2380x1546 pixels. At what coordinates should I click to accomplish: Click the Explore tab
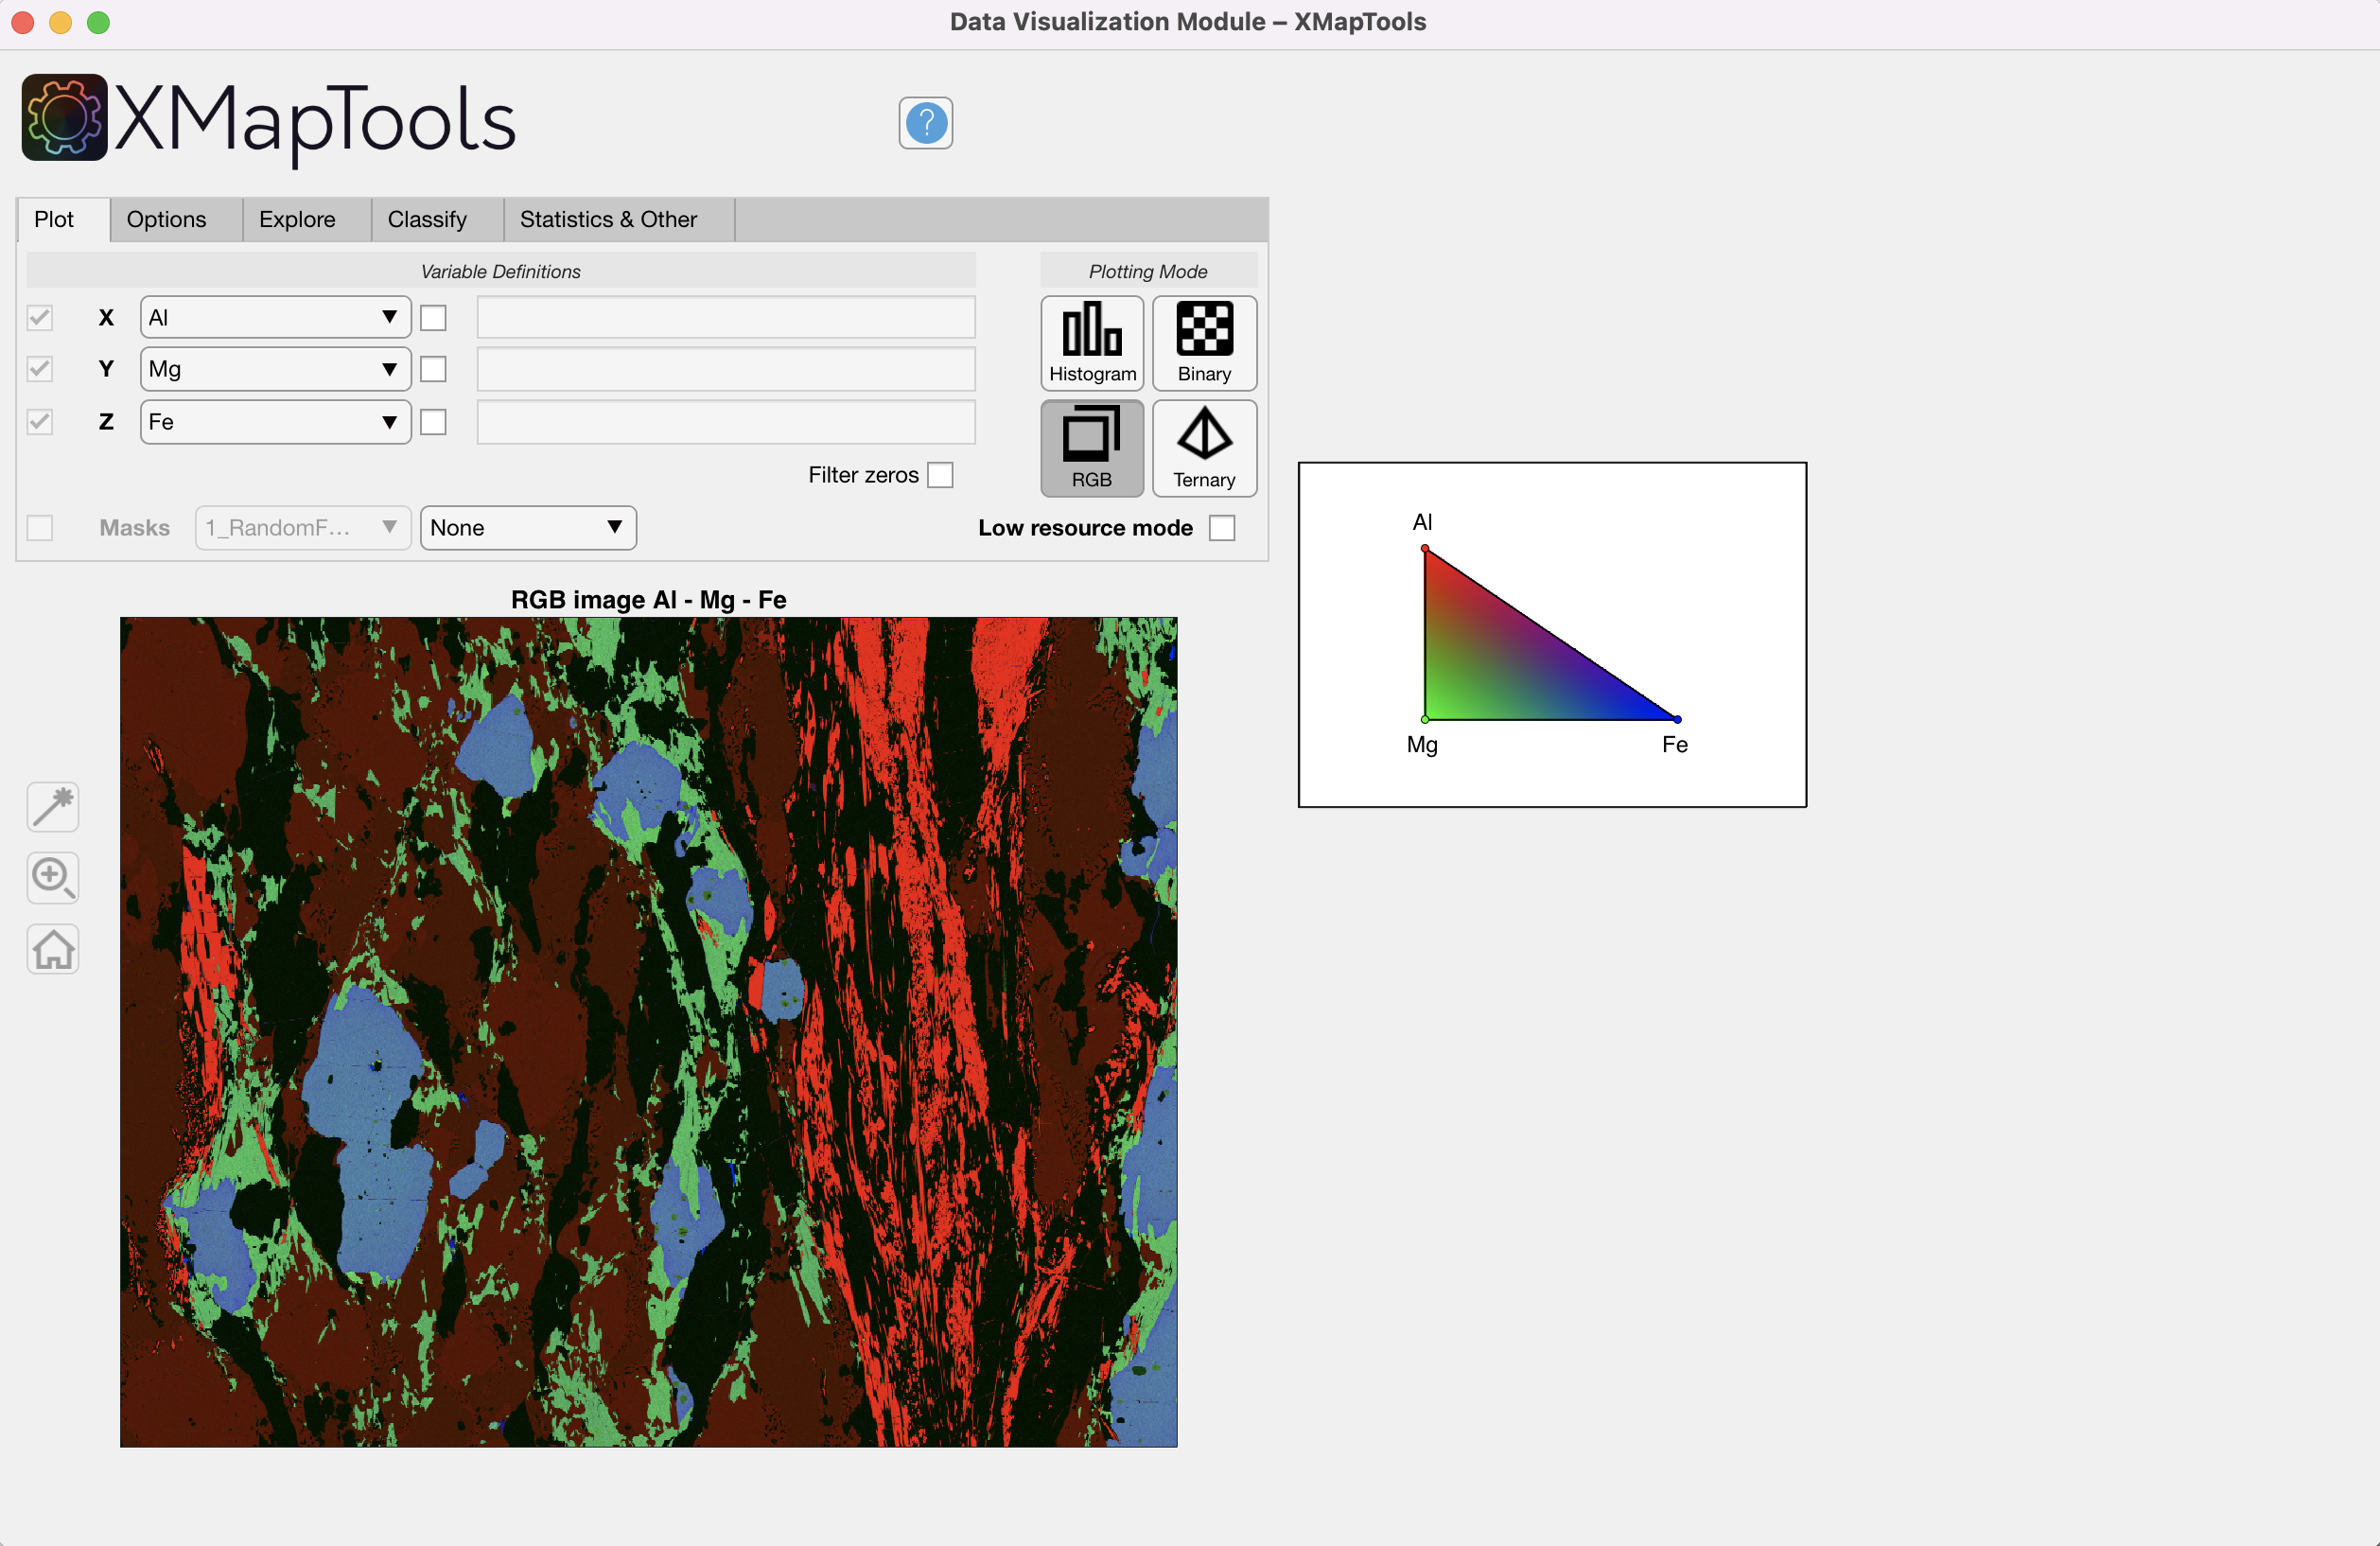(x=297, y=219)
